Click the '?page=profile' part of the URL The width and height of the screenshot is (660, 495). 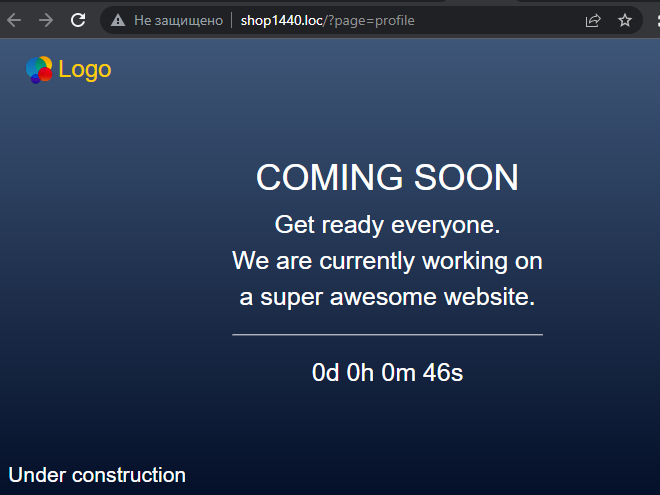coord(370,20)
